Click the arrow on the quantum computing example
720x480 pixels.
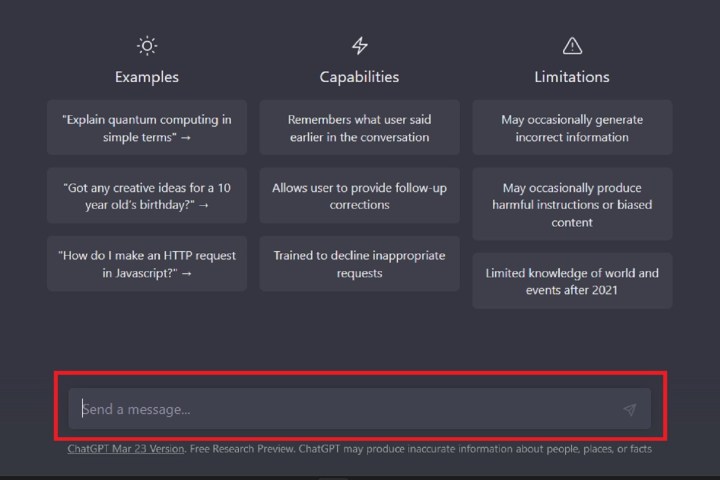coord(187,138)
